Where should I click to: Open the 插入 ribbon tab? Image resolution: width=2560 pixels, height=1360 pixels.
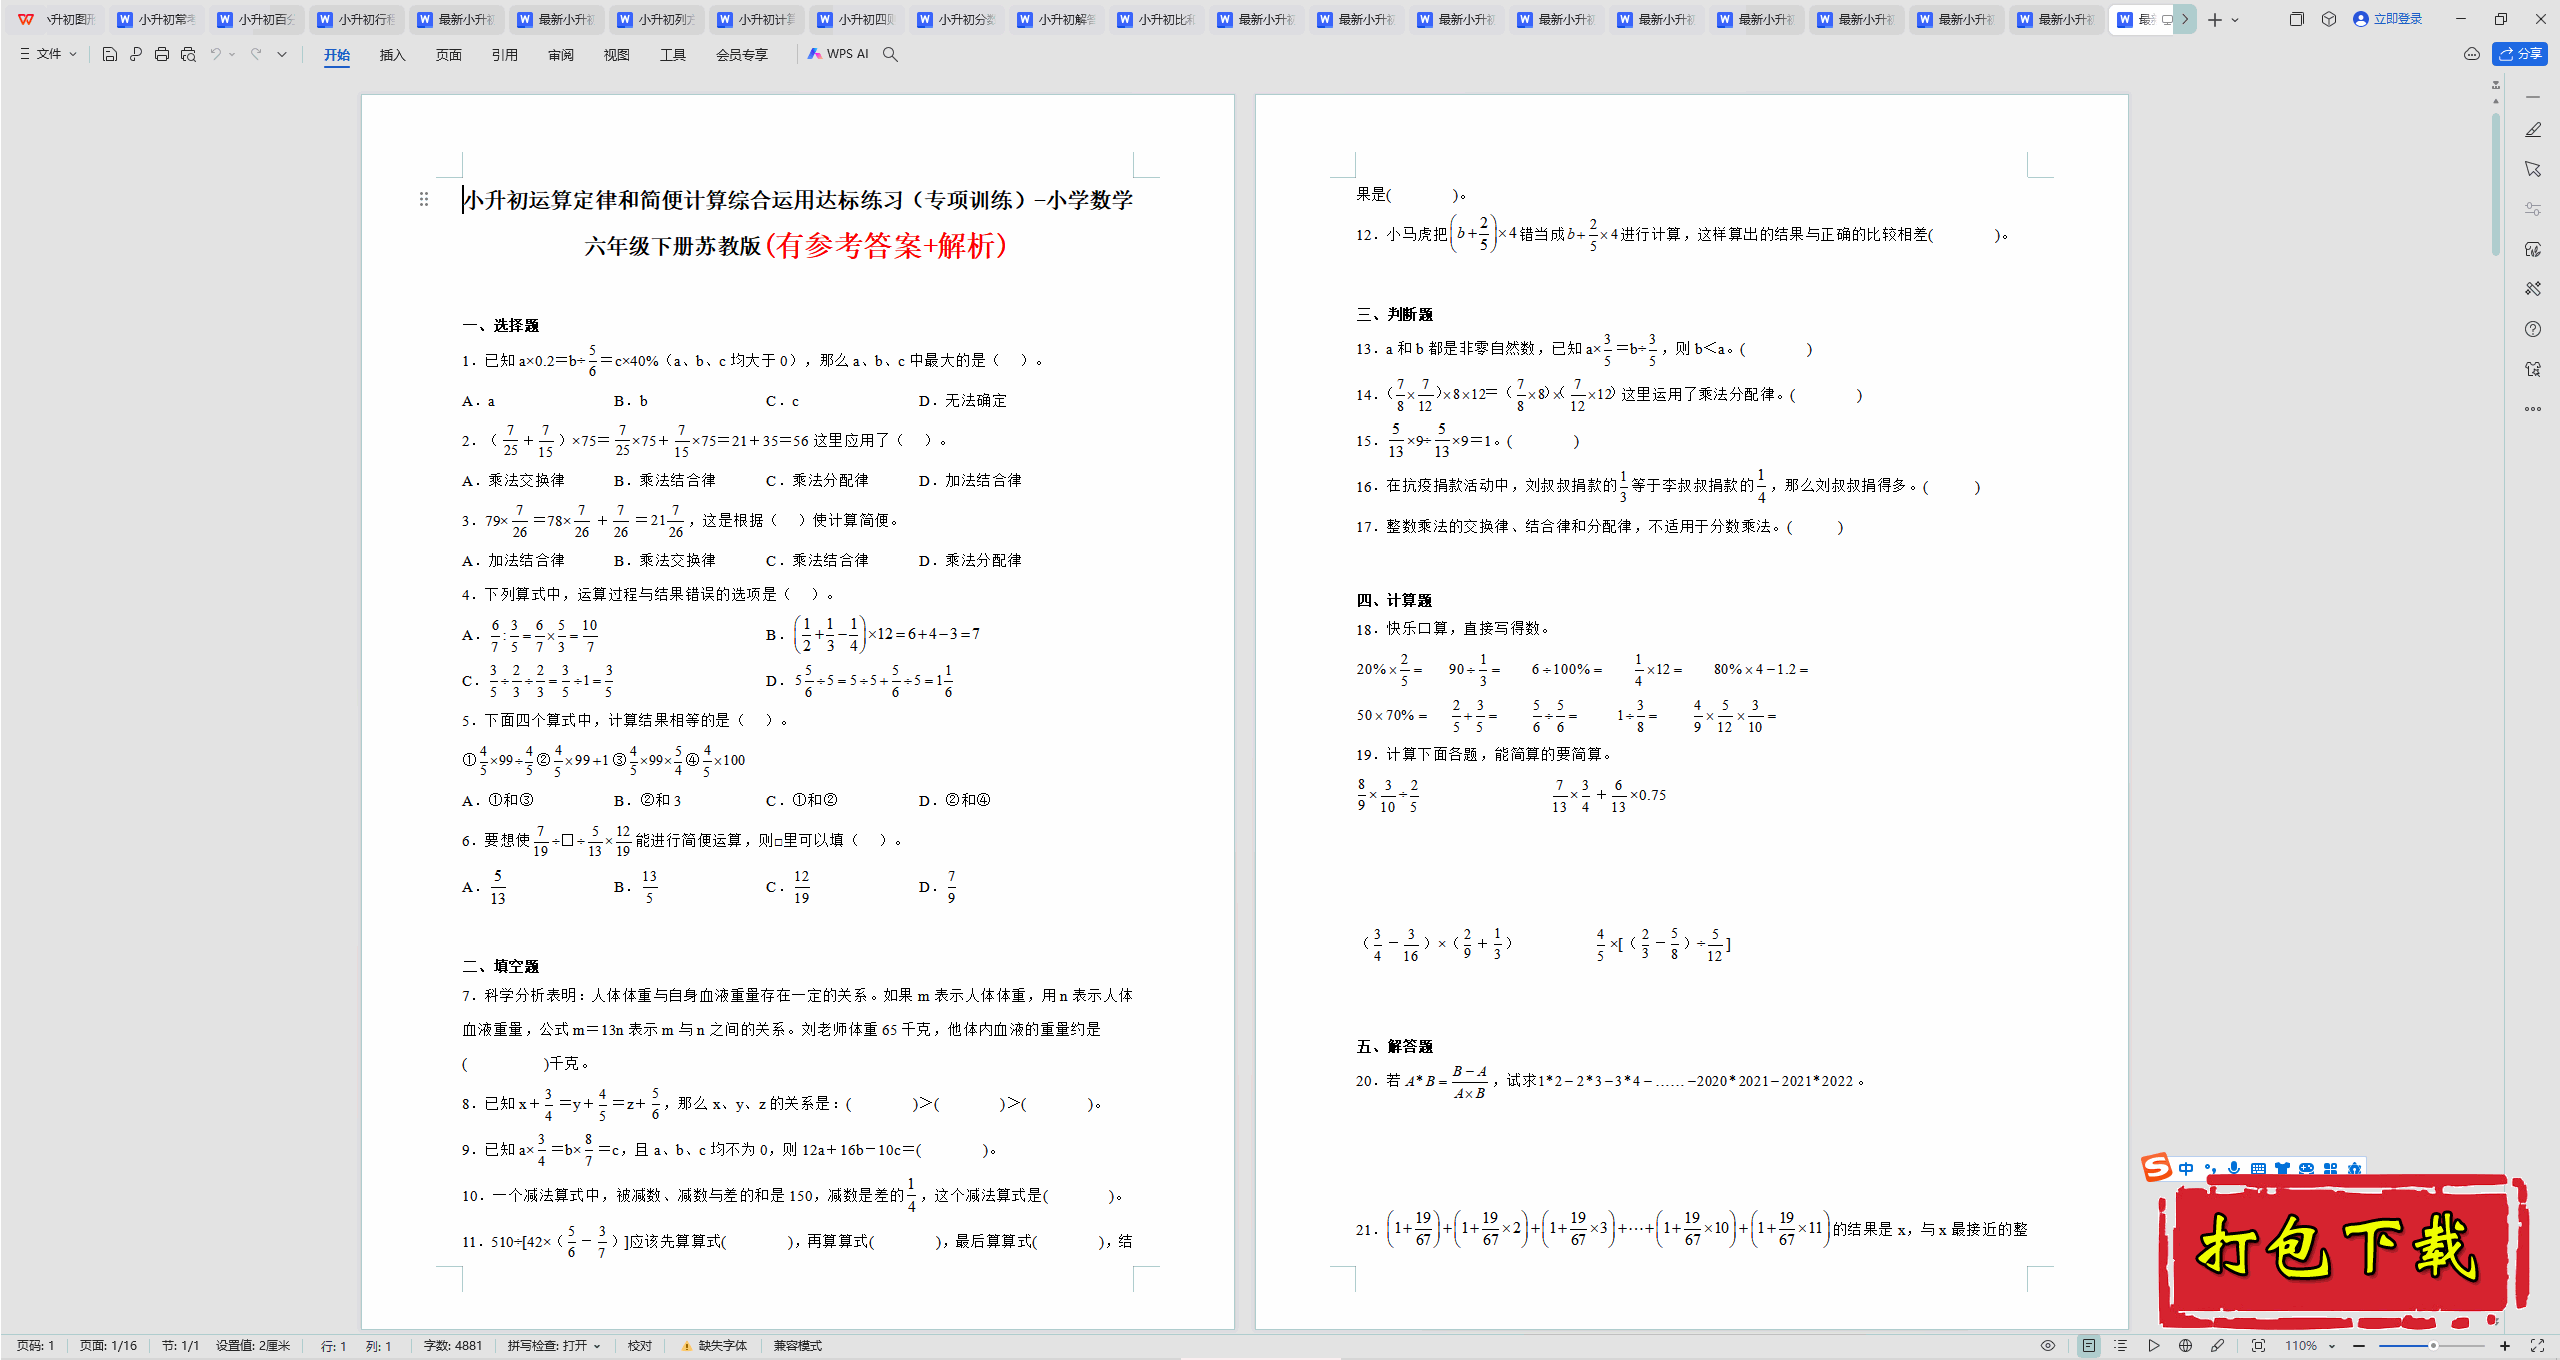[x=393, y=55]
